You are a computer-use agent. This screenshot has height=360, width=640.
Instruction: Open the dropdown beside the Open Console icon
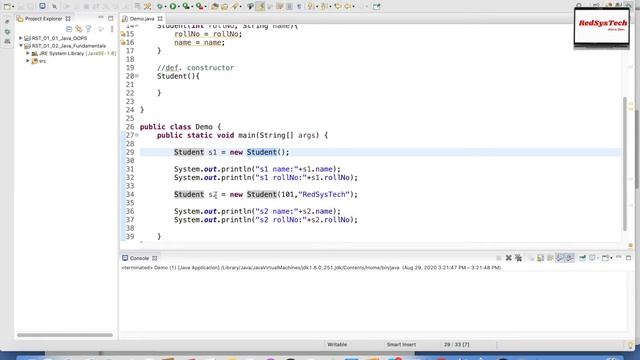(611, 258)
